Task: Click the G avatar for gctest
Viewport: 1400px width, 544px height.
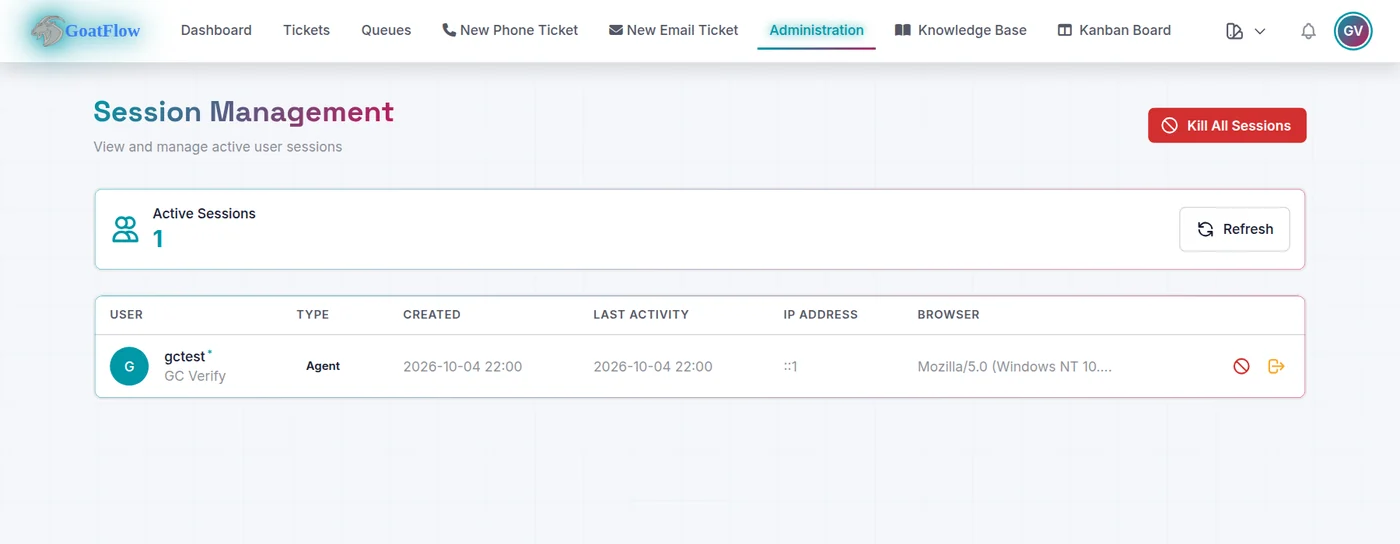Action: [x=129, y=366]
